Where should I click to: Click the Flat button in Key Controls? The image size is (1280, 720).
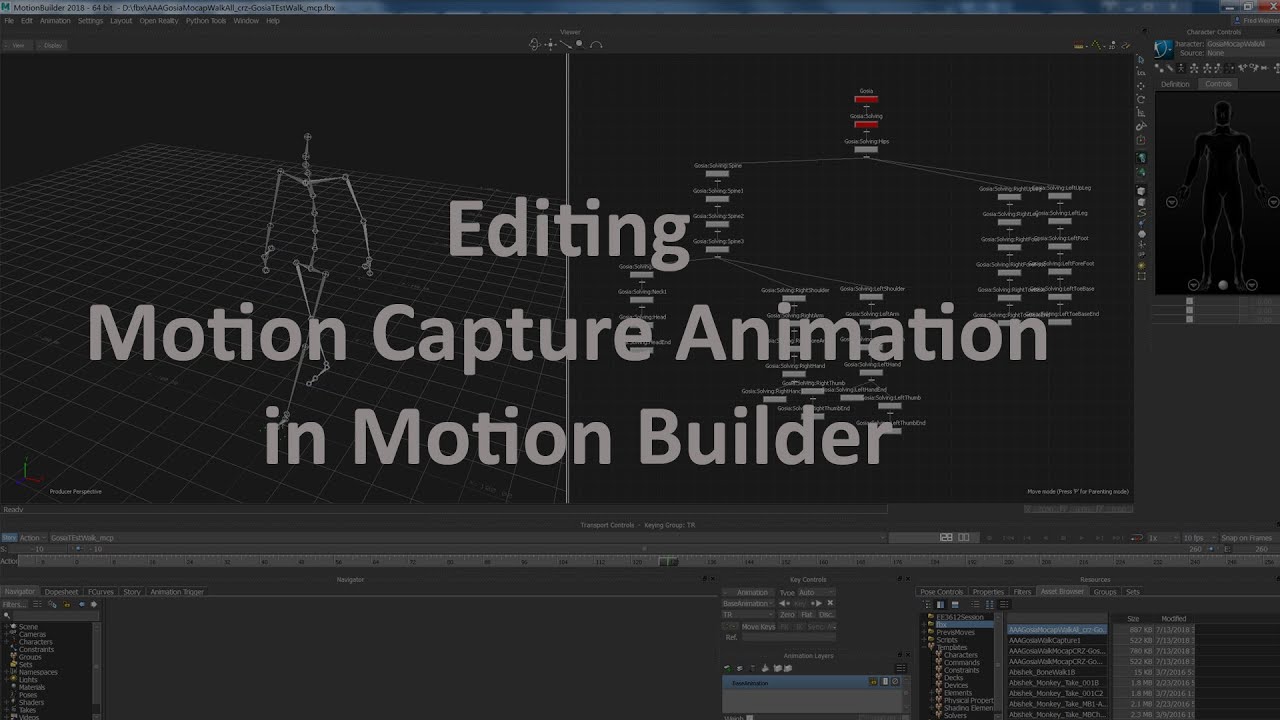coord(807,615)
